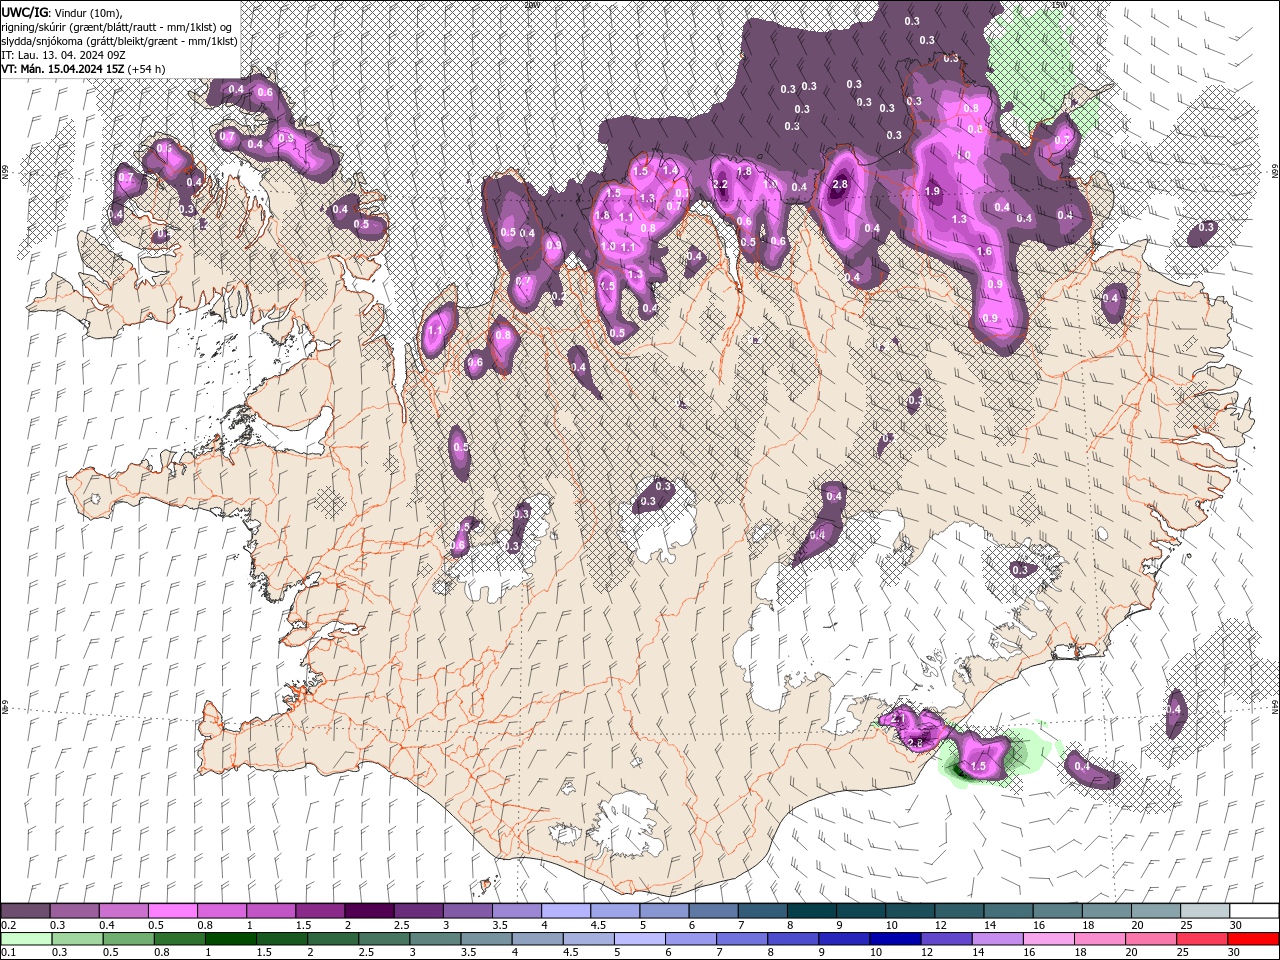This screenshot has width=1280, height=960.
Task: Click the 2.2 precipitation value on the map
Action: pos(719,185)
